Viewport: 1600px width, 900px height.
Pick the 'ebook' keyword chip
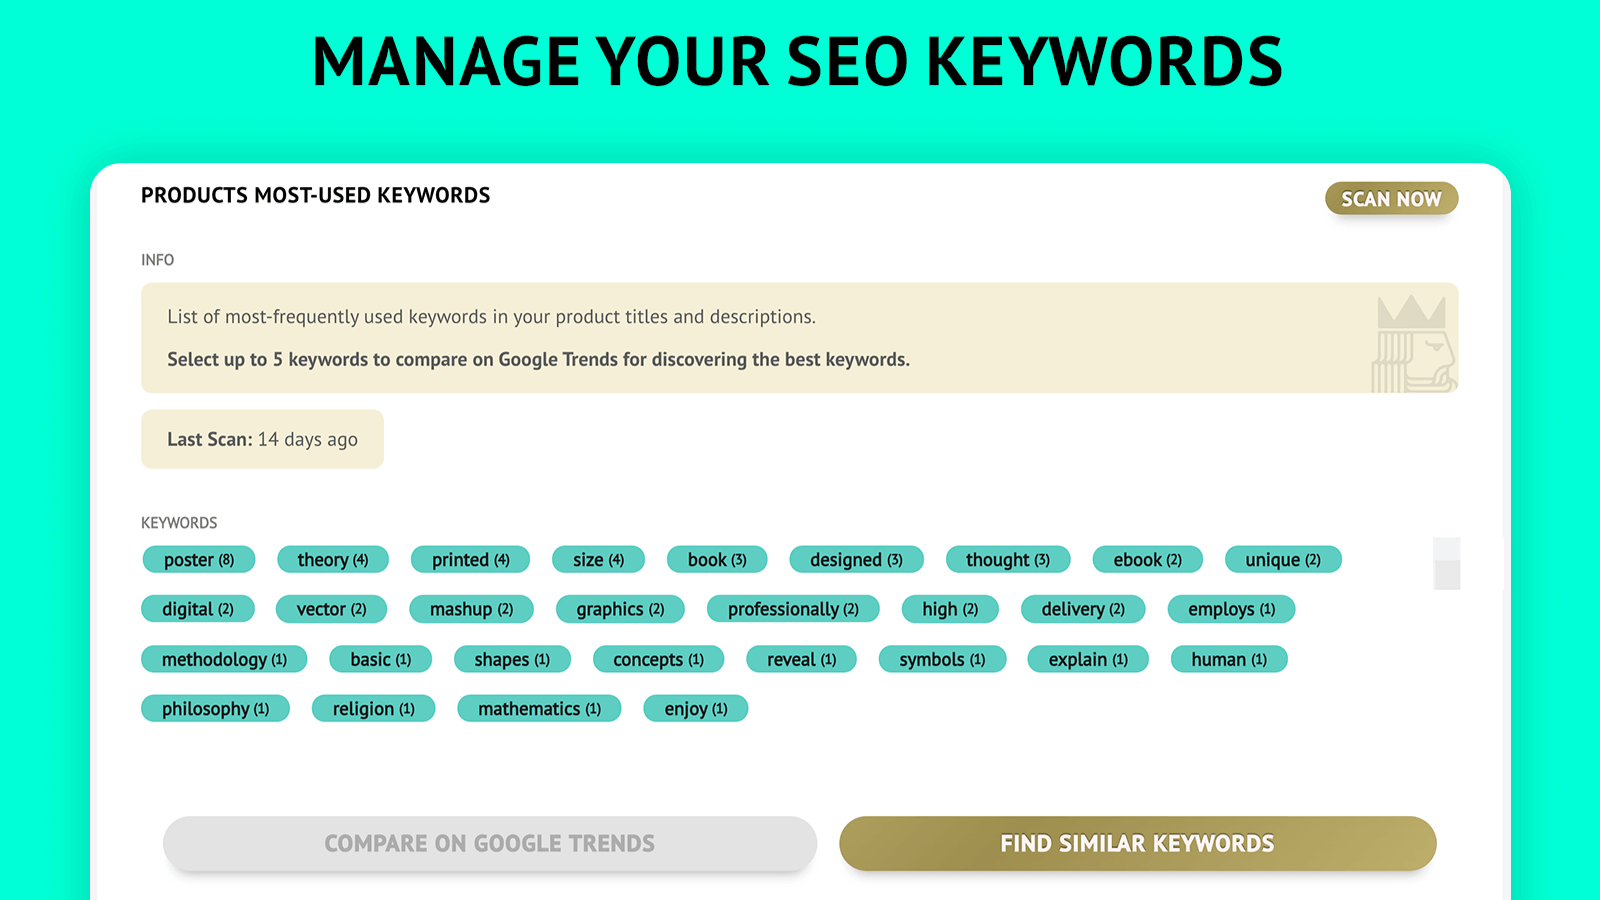click(1147, 560)
